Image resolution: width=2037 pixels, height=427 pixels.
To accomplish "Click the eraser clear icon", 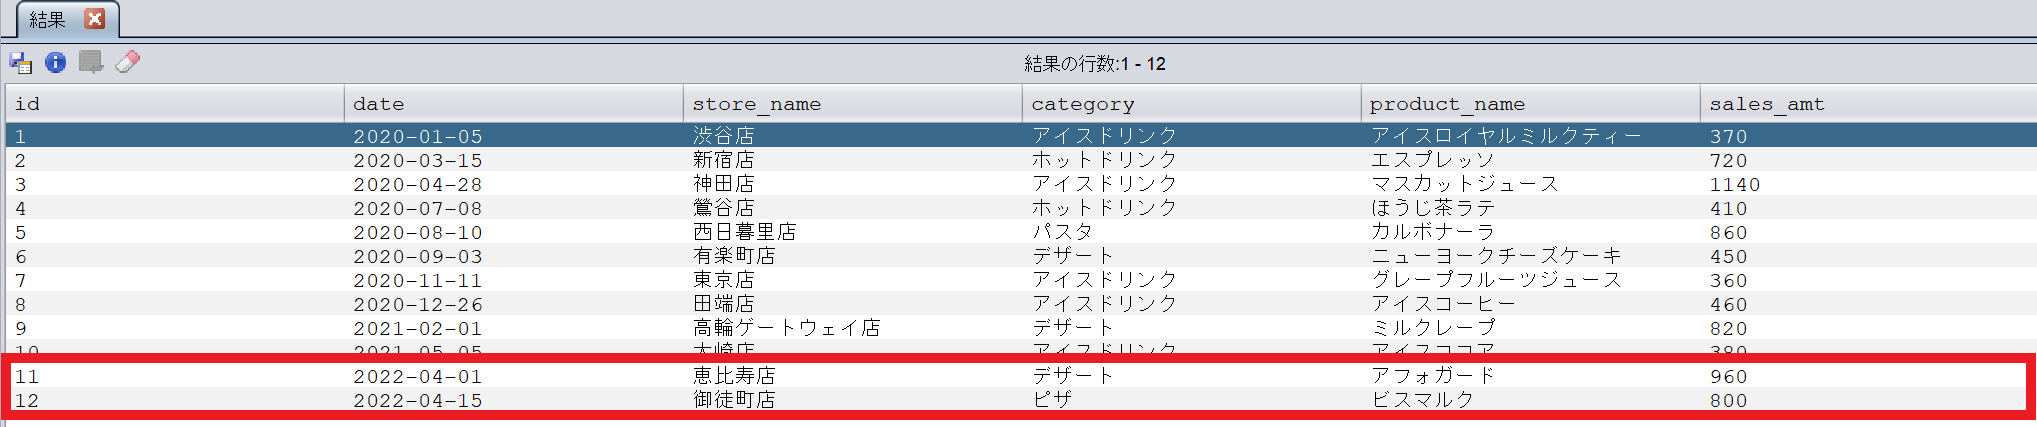I will click(128, 62).
